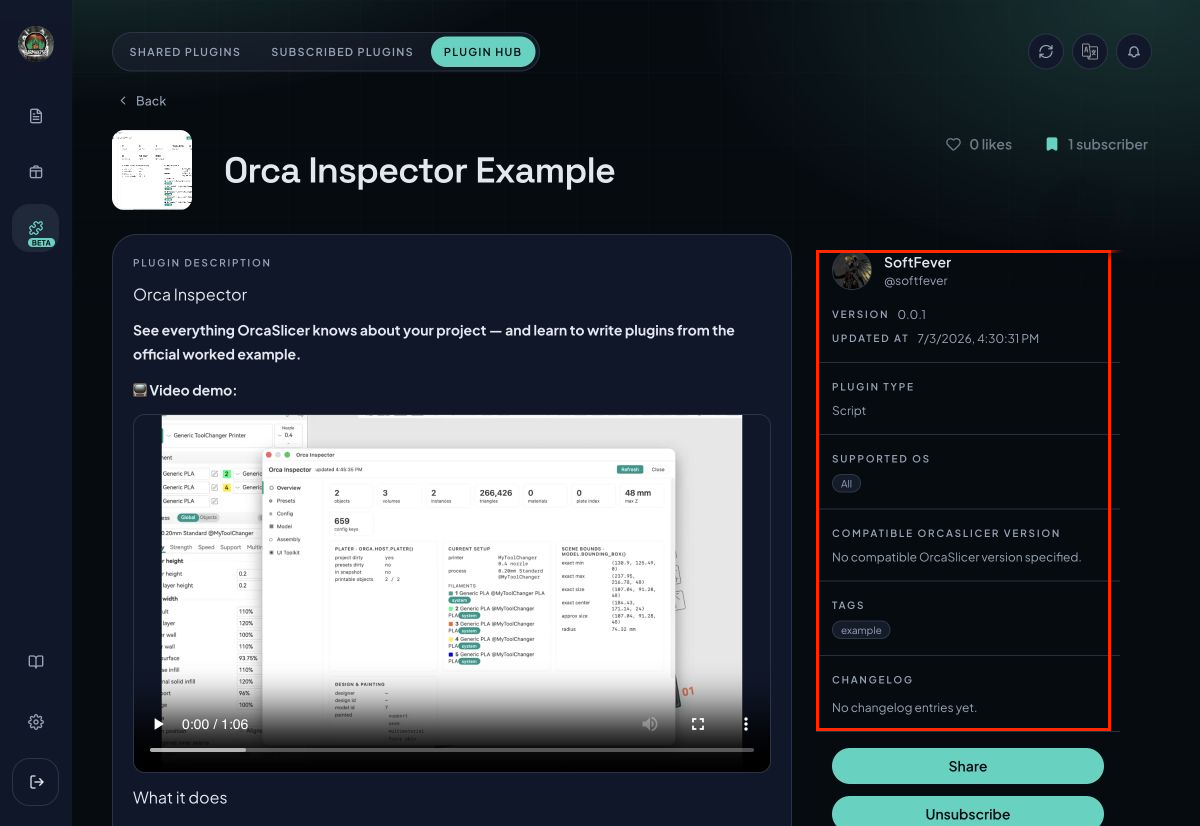
Task: Like the plugin with the heart icon
Action: coord(953,145)
